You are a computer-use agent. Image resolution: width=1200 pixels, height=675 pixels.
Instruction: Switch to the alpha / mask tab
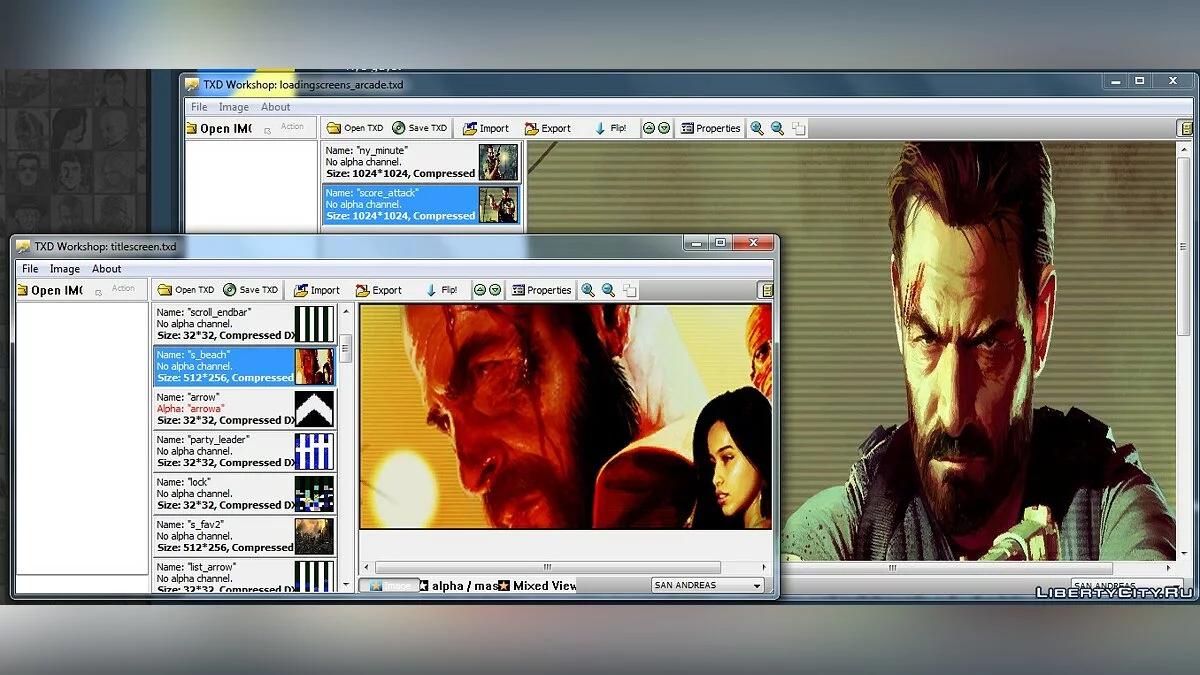(458, 585)
